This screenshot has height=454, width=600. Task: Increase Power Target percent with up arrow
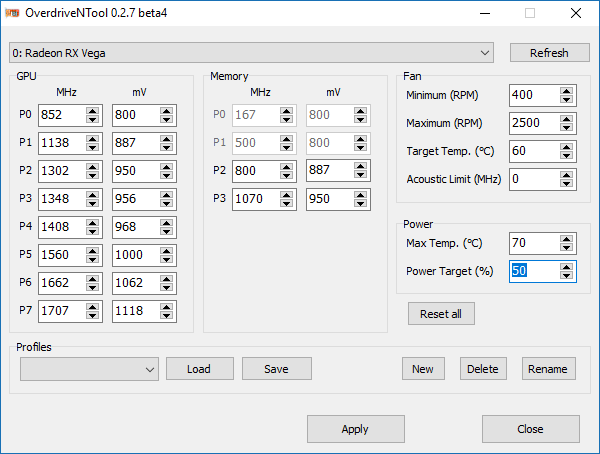pyautogui.click(x=566, y=267)
